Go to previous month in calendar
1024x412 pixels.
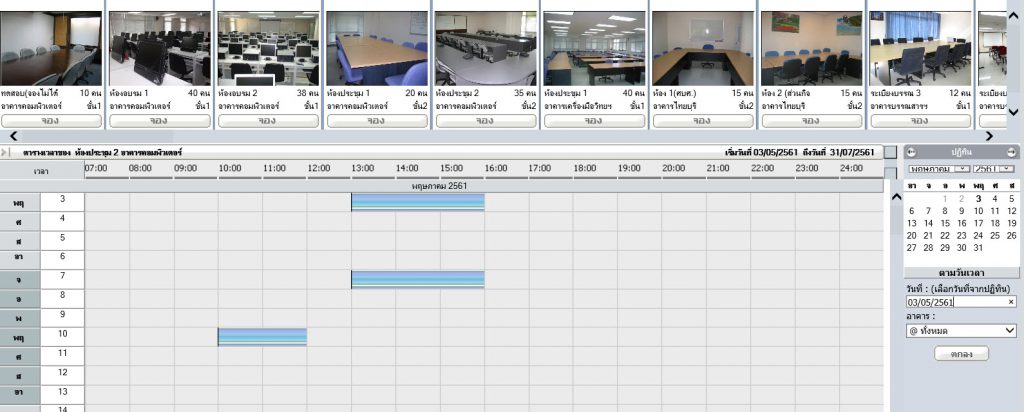(x=911, y=152)
